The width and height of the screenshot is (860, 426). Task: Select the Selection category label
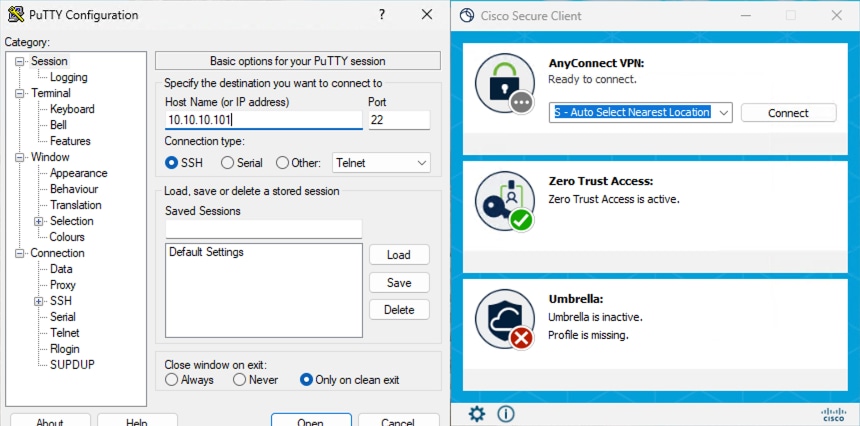(72, 221)
